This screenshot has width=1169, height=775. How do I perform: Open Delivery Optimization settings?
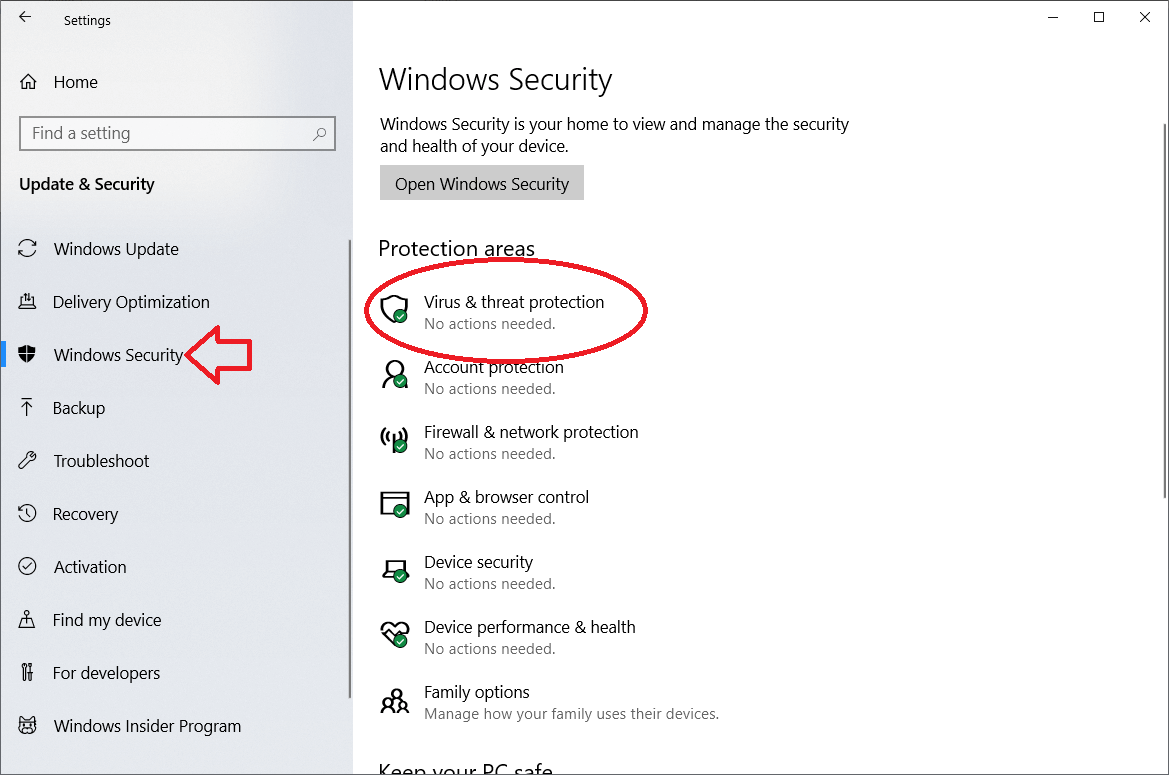tap(131, 301)
